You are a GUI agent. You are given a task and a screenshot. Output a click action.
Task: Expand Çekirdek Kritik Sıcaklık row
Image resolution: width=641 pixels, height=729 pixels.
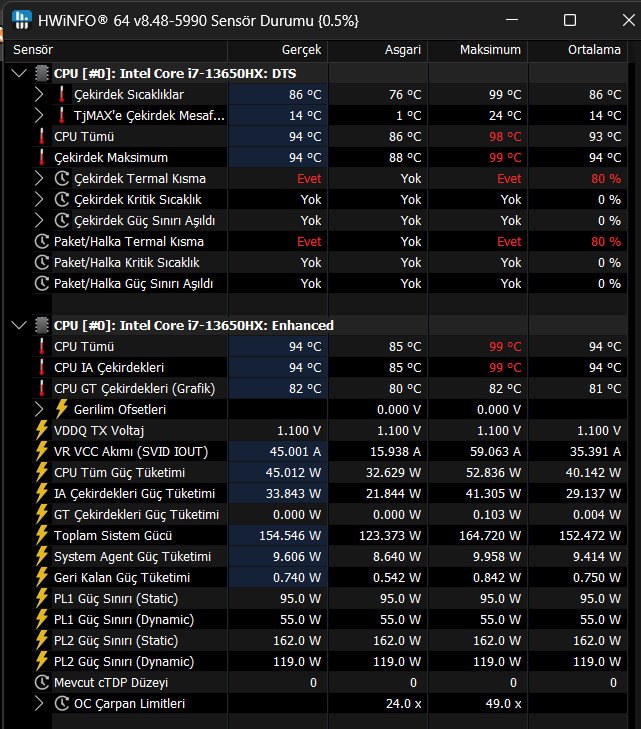(40, 199)
